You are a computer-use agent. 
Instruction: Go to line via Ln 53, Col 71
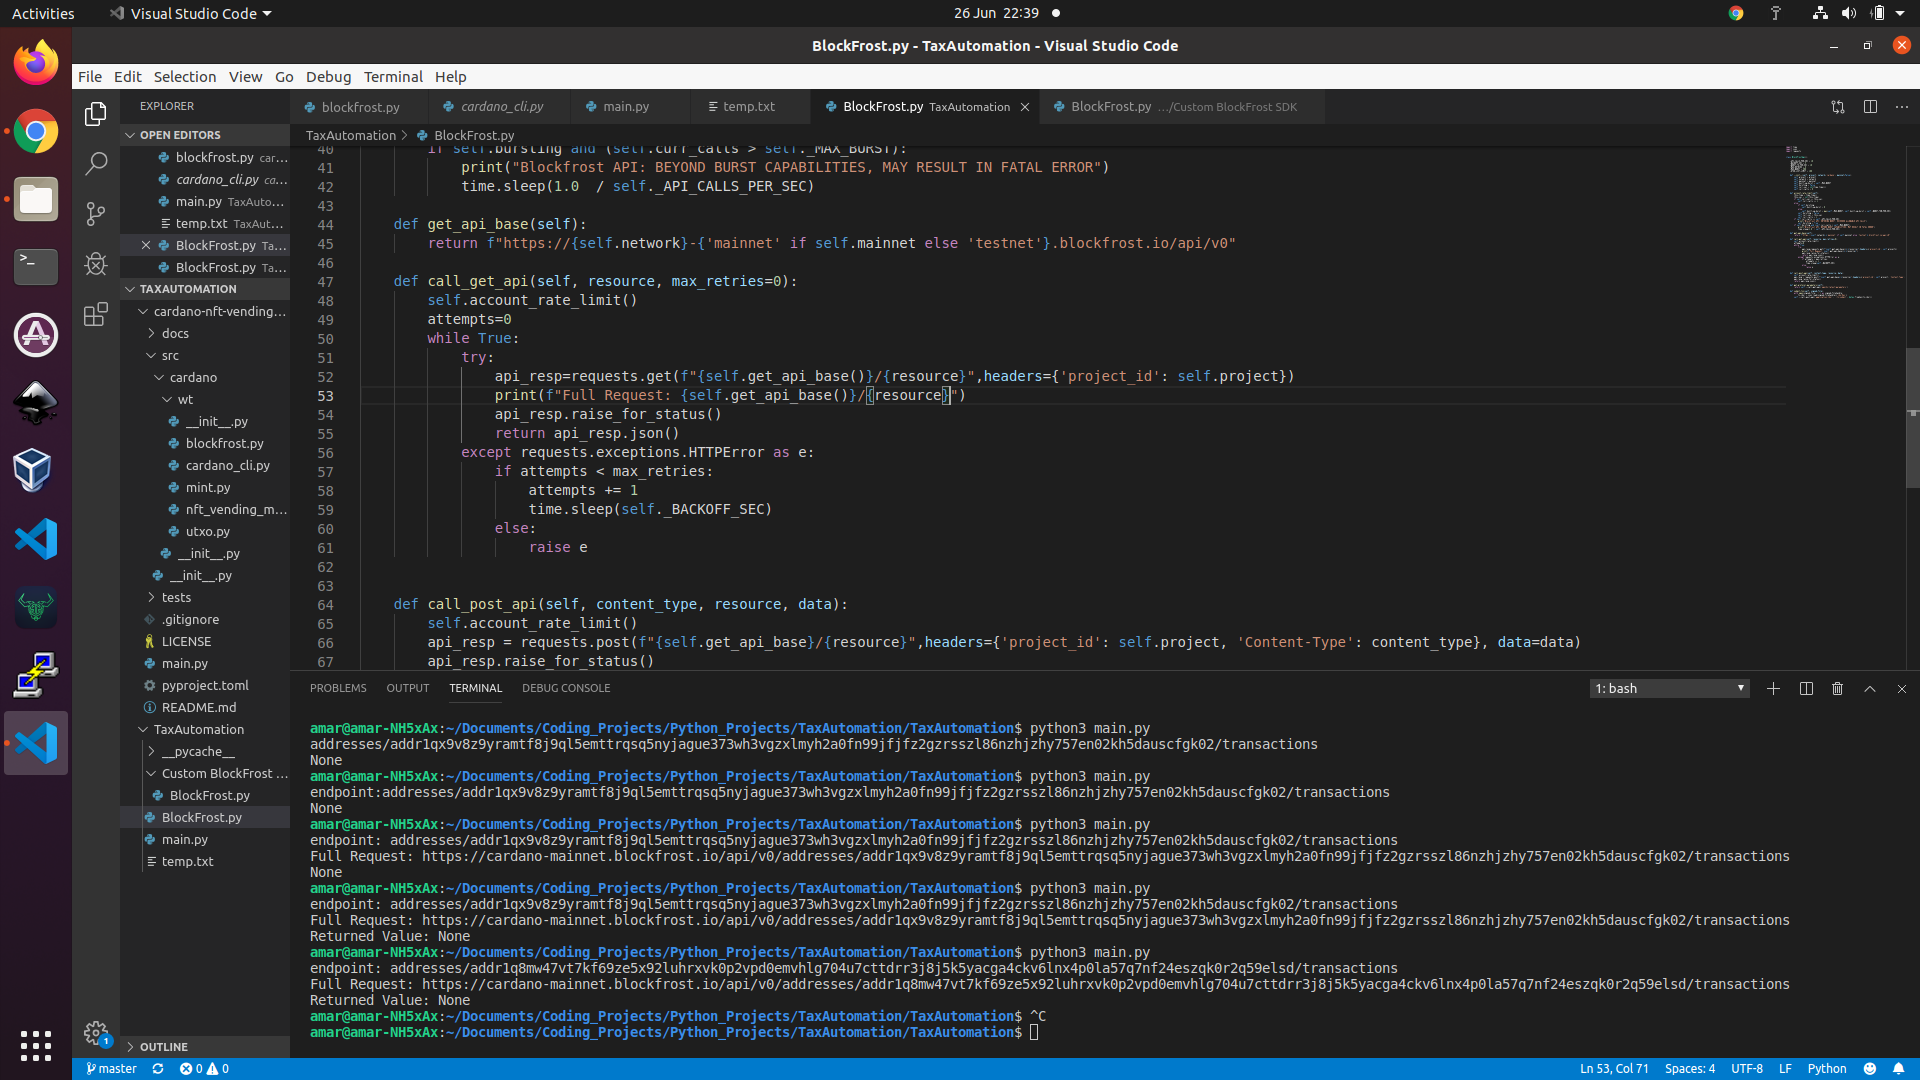[x=1614, y=1069]
